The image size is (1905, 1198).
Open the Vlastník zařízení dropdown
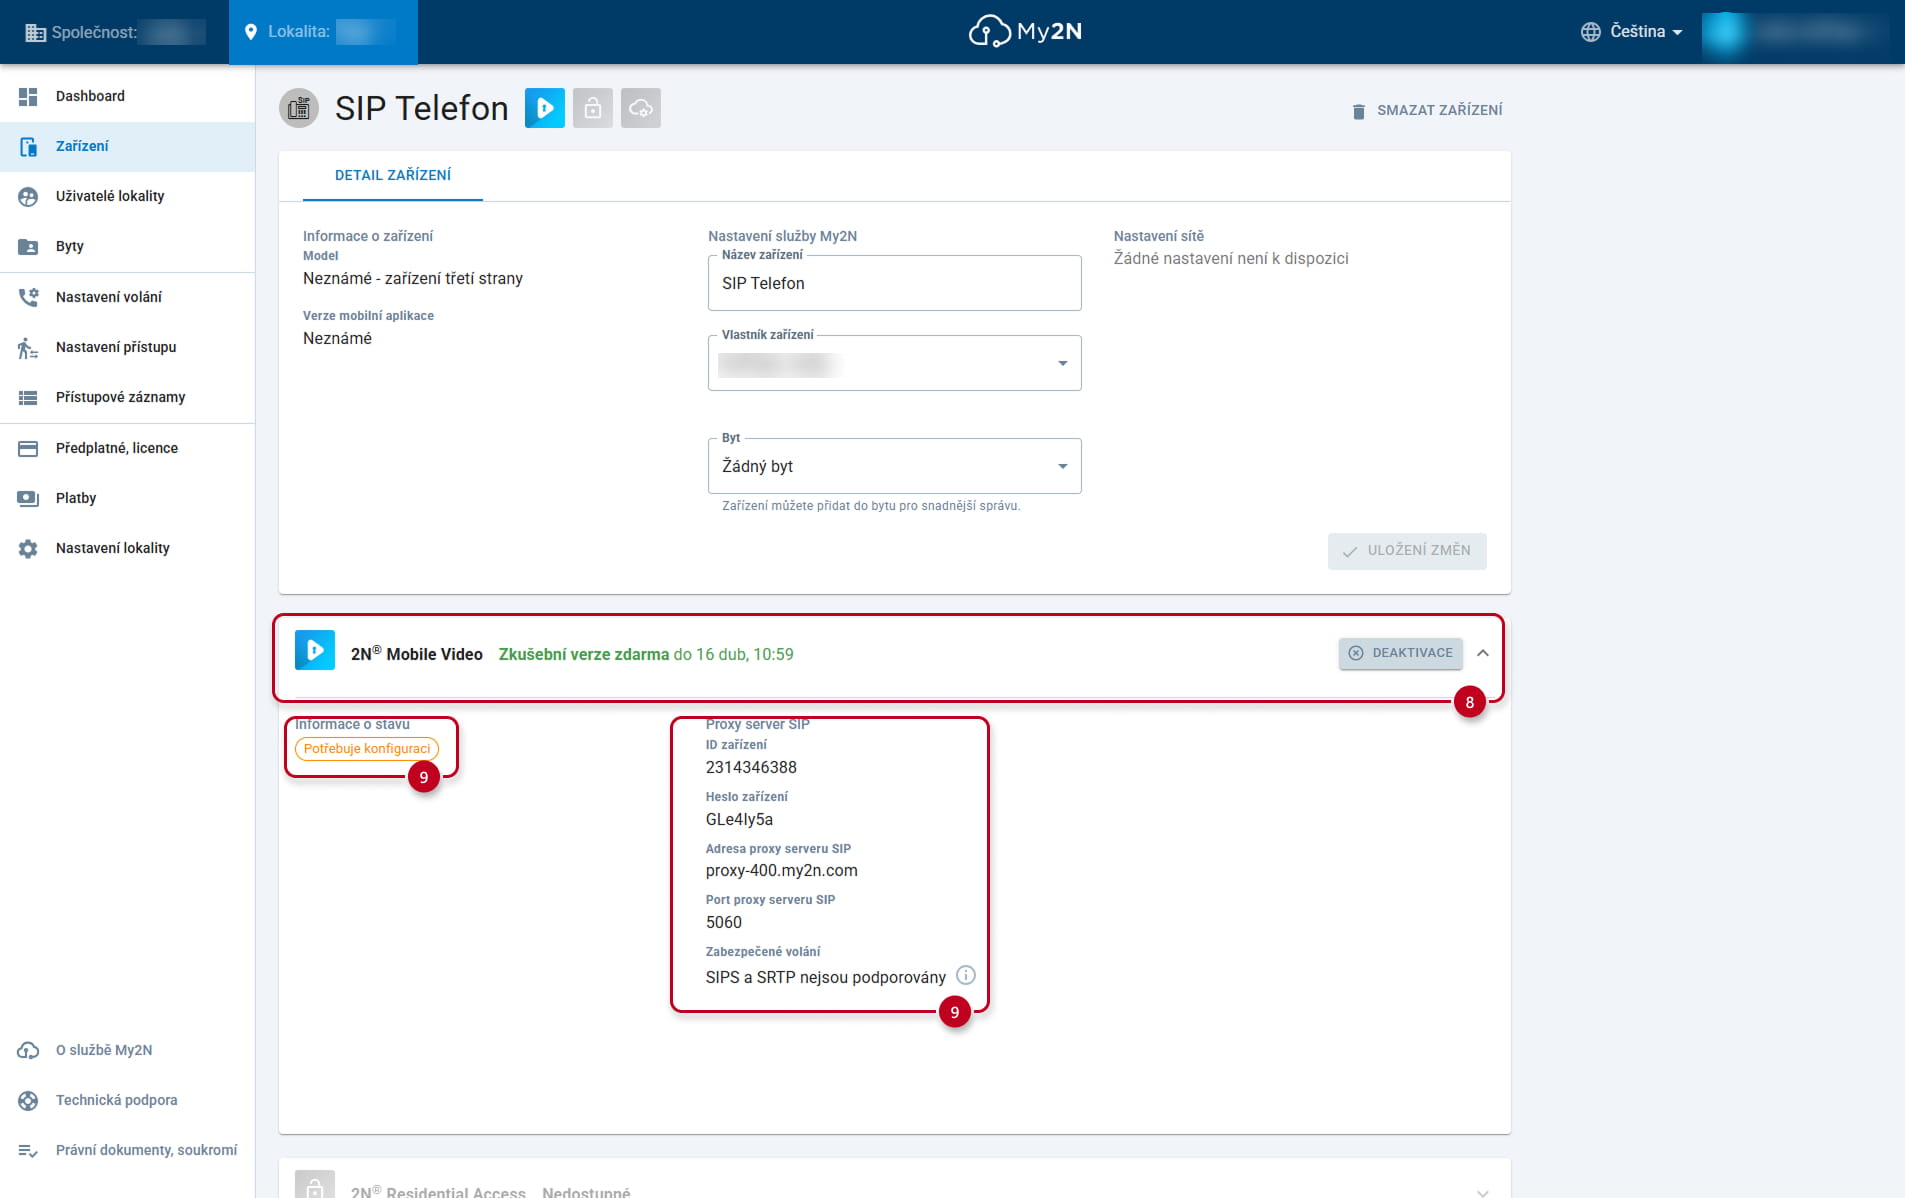[894, 363]
